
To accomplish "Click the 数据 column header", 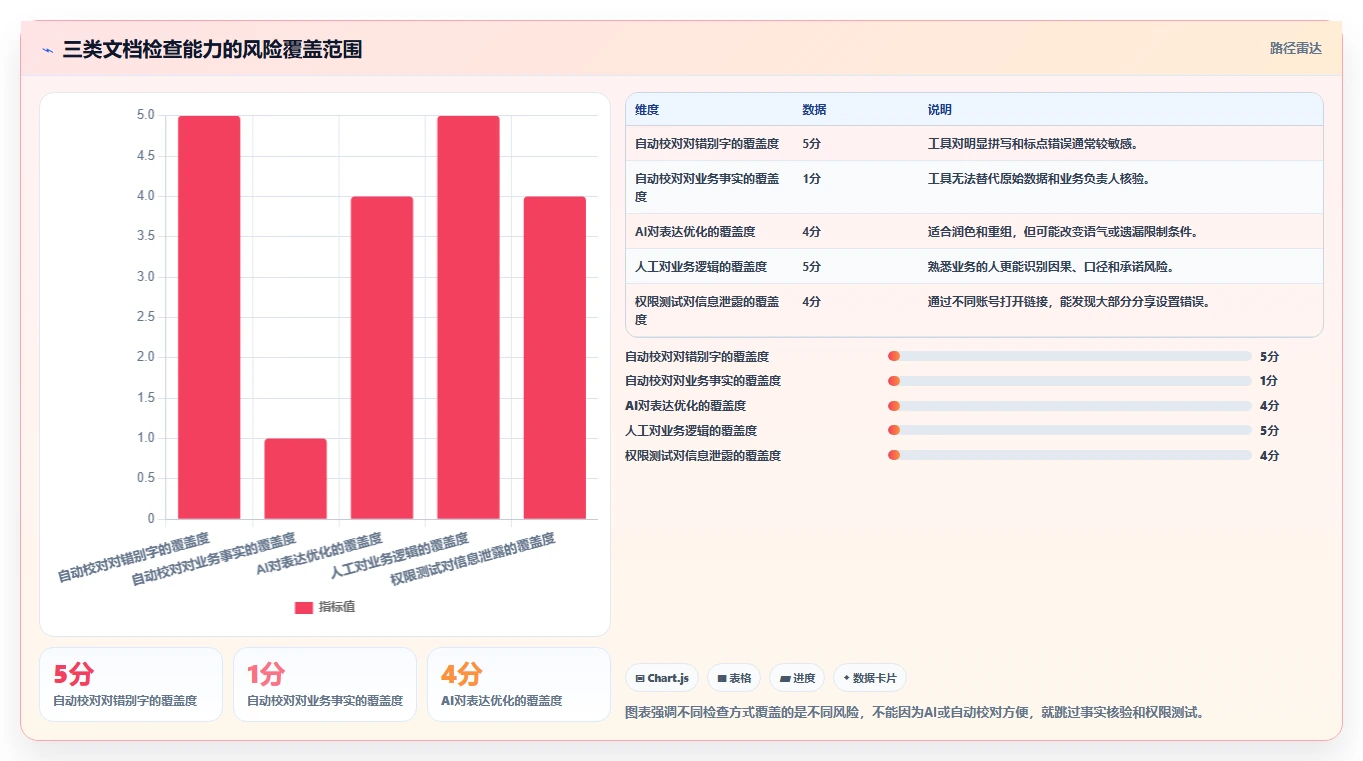I will click(x=814, y=110).
